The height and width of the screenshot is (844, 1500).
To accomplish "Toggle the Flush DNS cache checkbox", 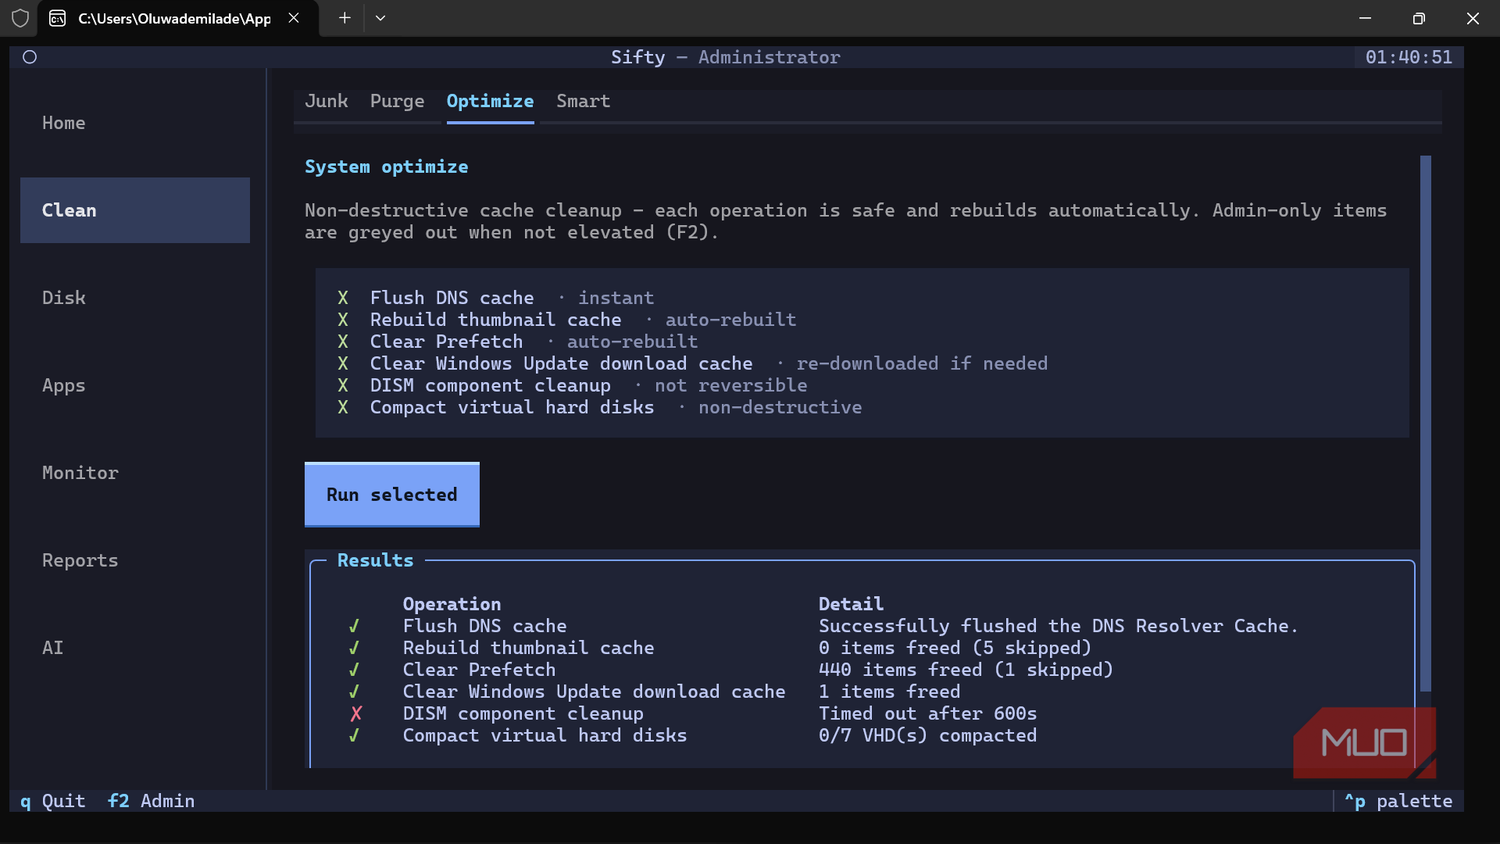I will (343, 298).
